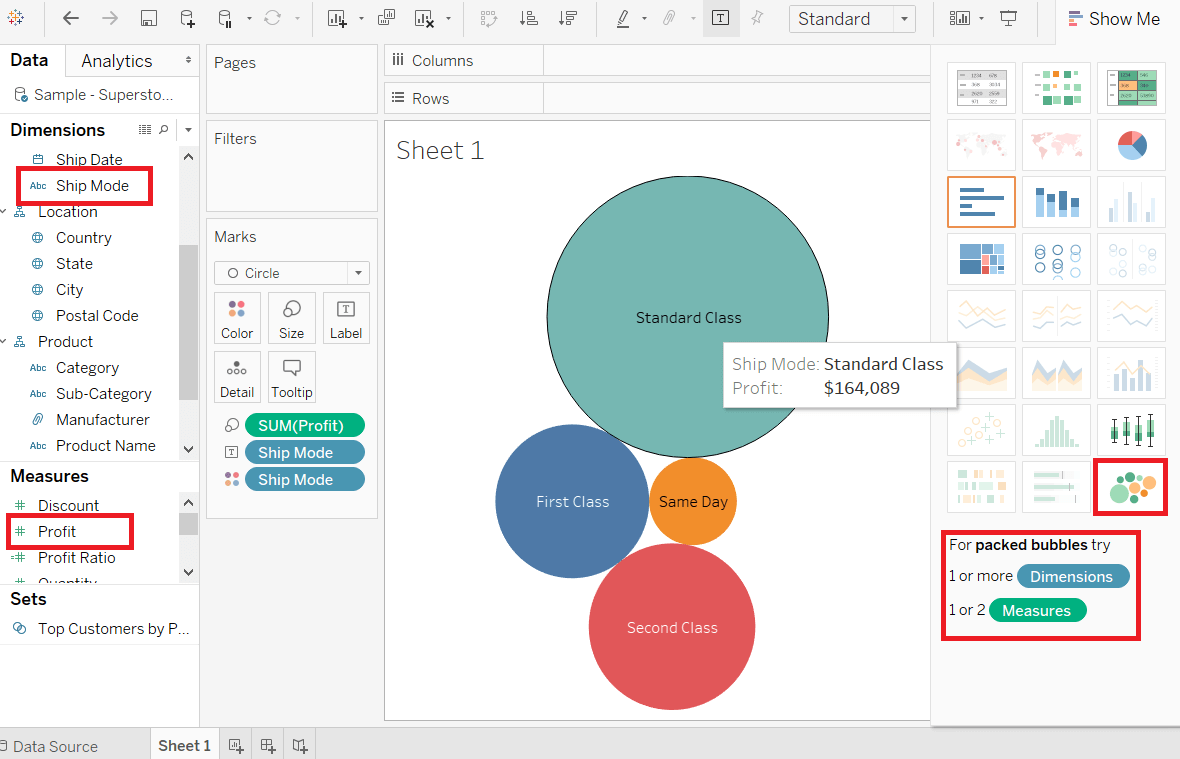Open the Highlight dropdown arrow
1180x759 pixels.
(644, 18)
